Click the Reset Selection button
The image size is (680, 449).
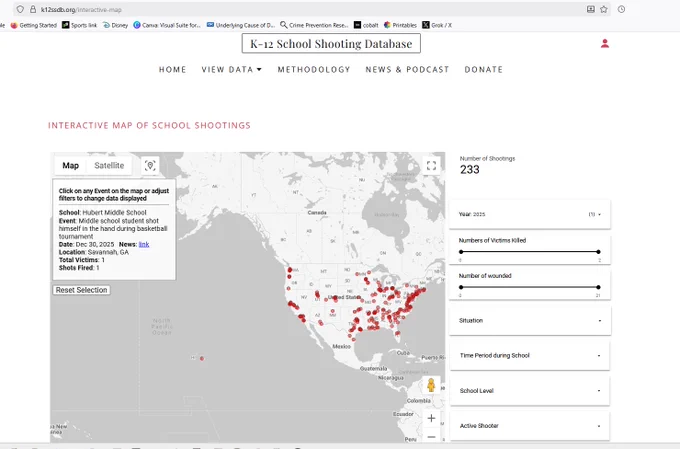coord(82,290)
